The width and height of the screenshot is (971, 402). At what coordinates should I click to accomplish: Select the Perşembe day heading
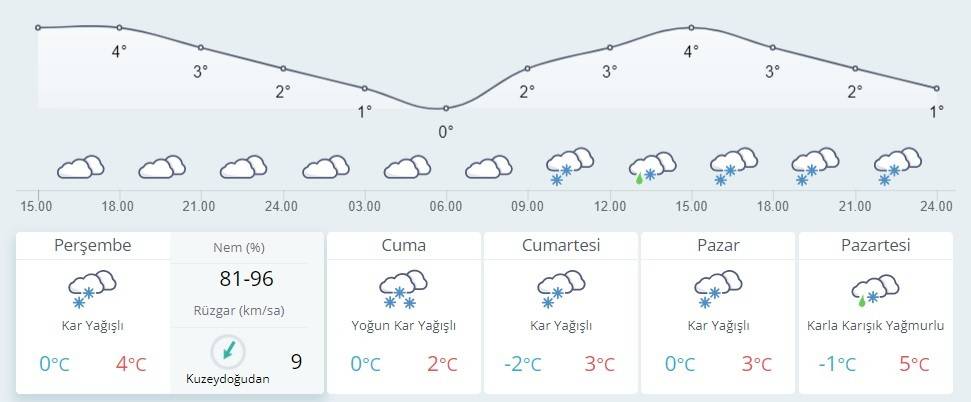point(92,245)
